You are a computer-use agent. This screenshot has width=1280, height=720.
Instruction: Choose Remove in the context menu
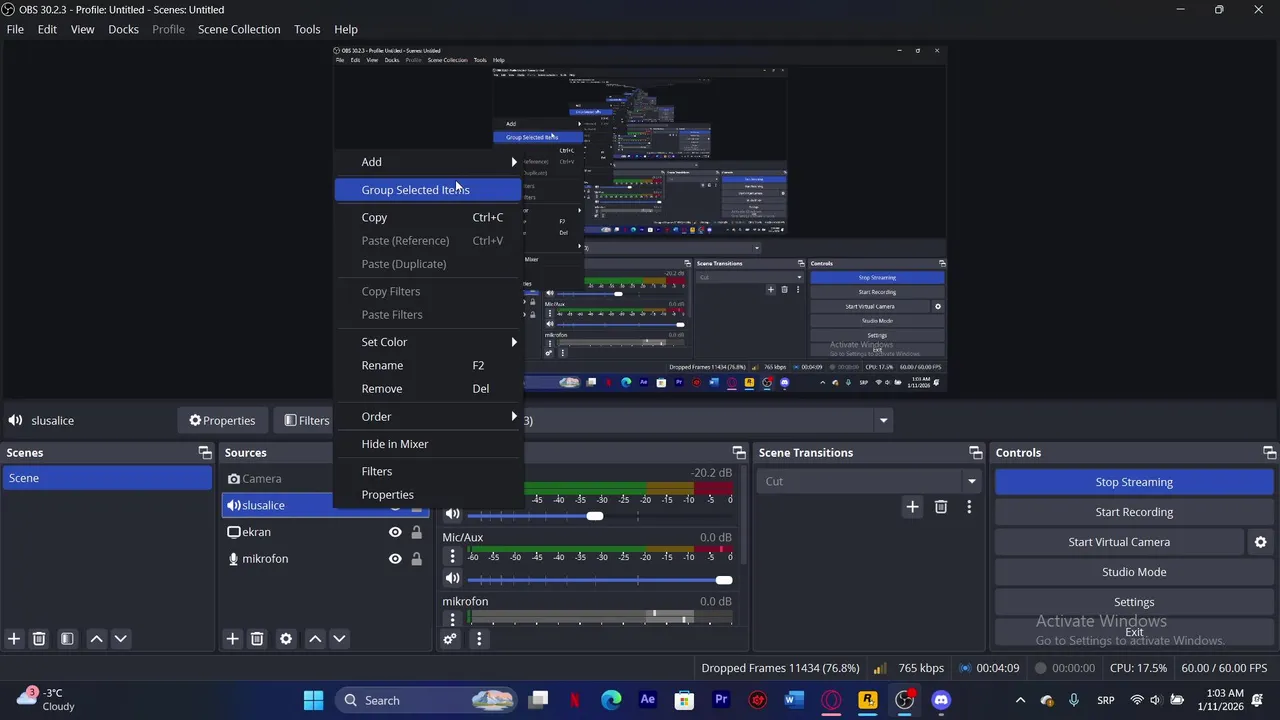click(428, 389)
